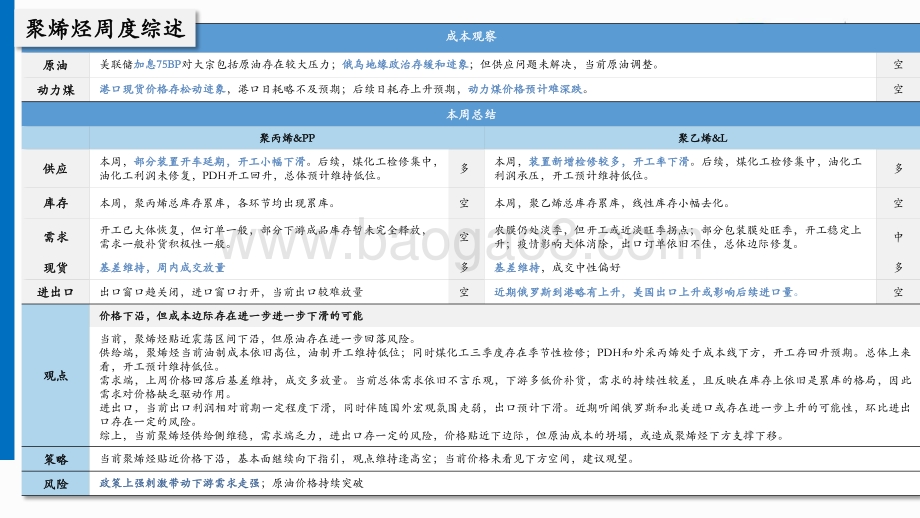Click the 聚丙烯&PP column header
920x518 pixels.
click(x=288, y=138)
